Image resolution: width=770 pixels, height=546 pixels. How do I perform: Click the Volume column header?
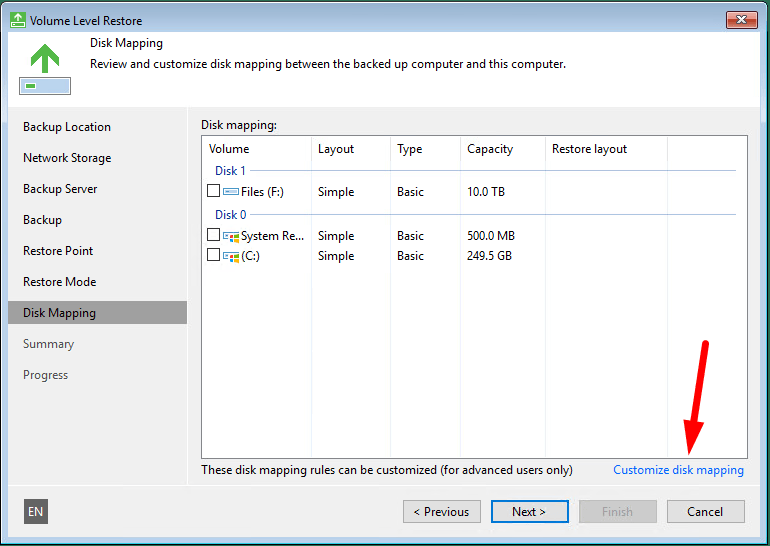(229, 149)
